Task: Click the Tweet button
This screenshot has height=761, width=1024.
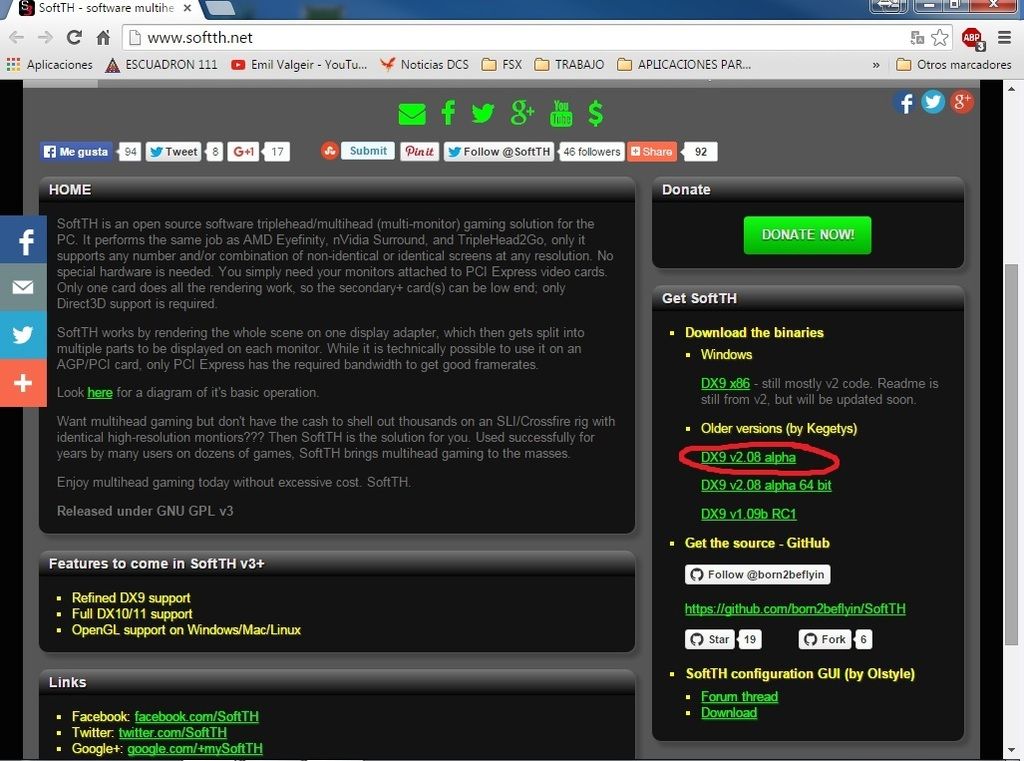Action: coord(173,152)
